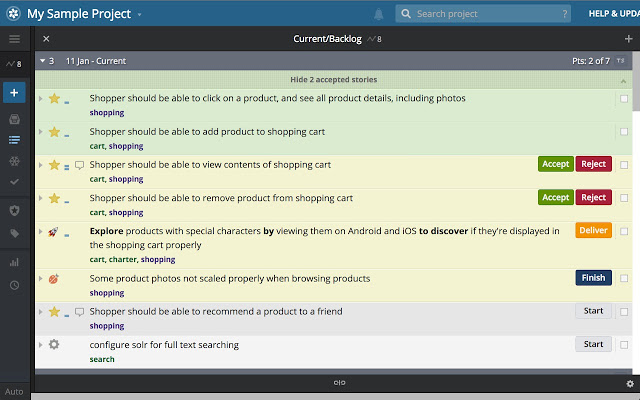The height and width of the screenshot is (400, 640).
Task: Accept the 'remove product from shopping cart' story
Action: click(x=556, y=198)
